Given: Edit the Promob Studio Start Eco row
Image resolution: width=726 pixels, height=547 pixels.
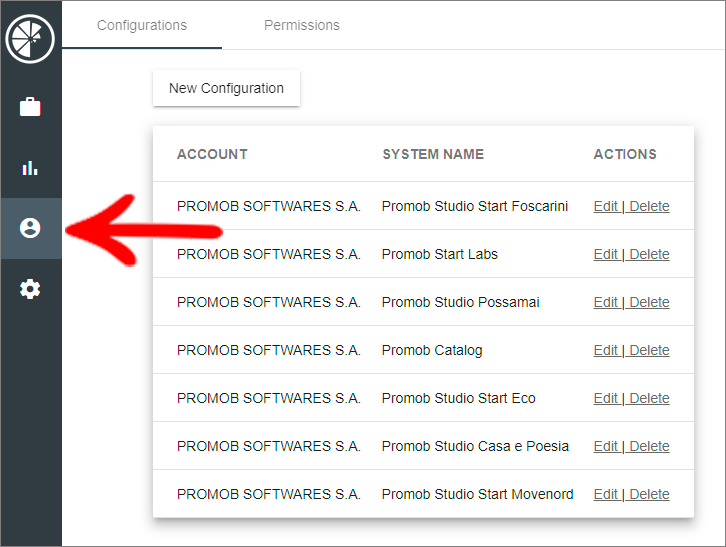Looking at the screenshot, I should (606, 398).
